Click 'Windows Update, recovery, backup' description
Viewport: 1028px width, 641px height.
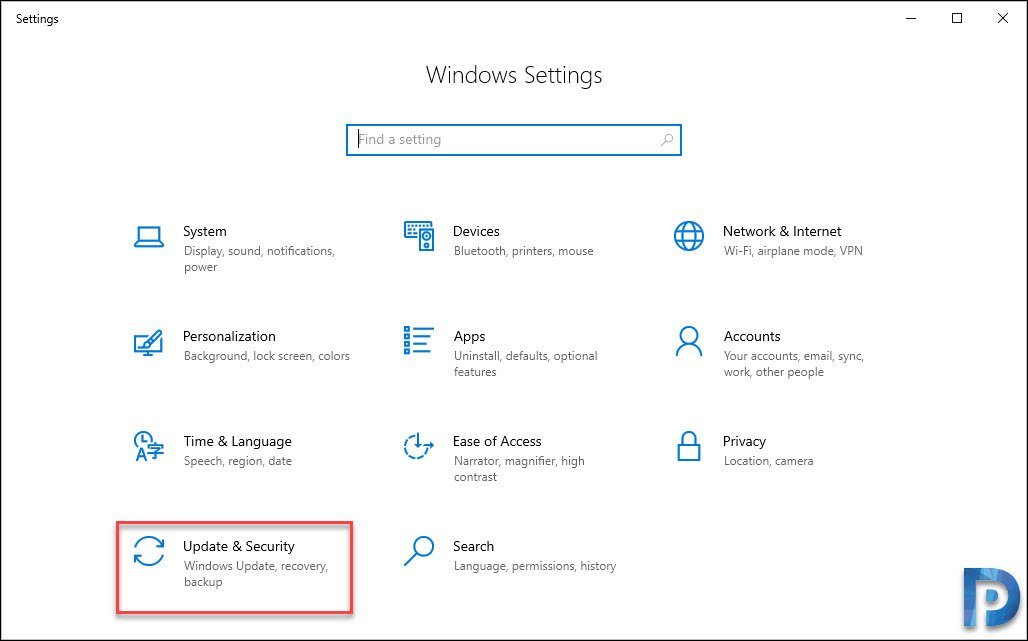(256, 573)
